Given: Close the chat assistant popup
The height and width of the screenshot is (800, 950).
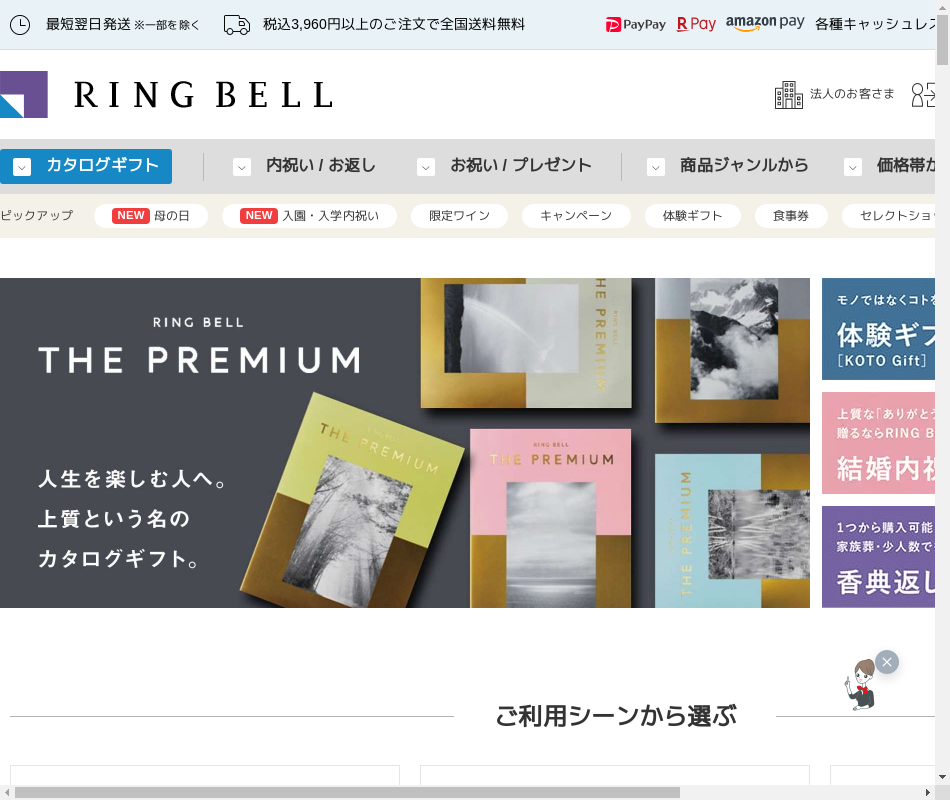Looking at the screenshot, I should 887,662.
